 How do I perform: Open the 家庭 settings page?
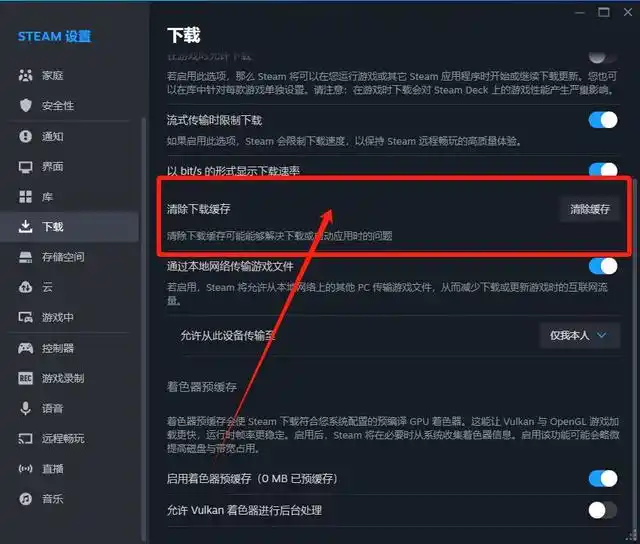[x=69, y=75]
